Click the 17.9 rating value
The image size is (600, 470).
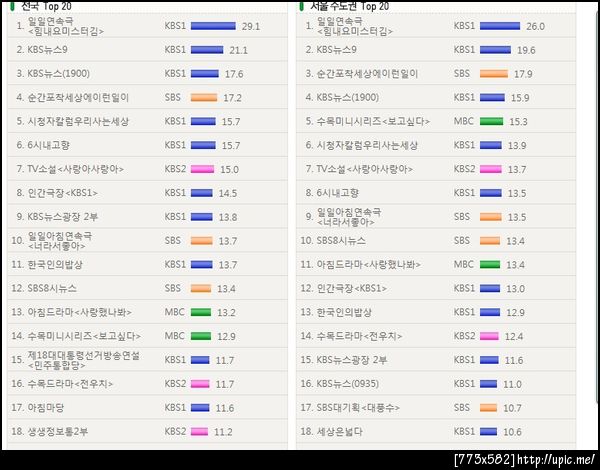[x=523, y=74]
